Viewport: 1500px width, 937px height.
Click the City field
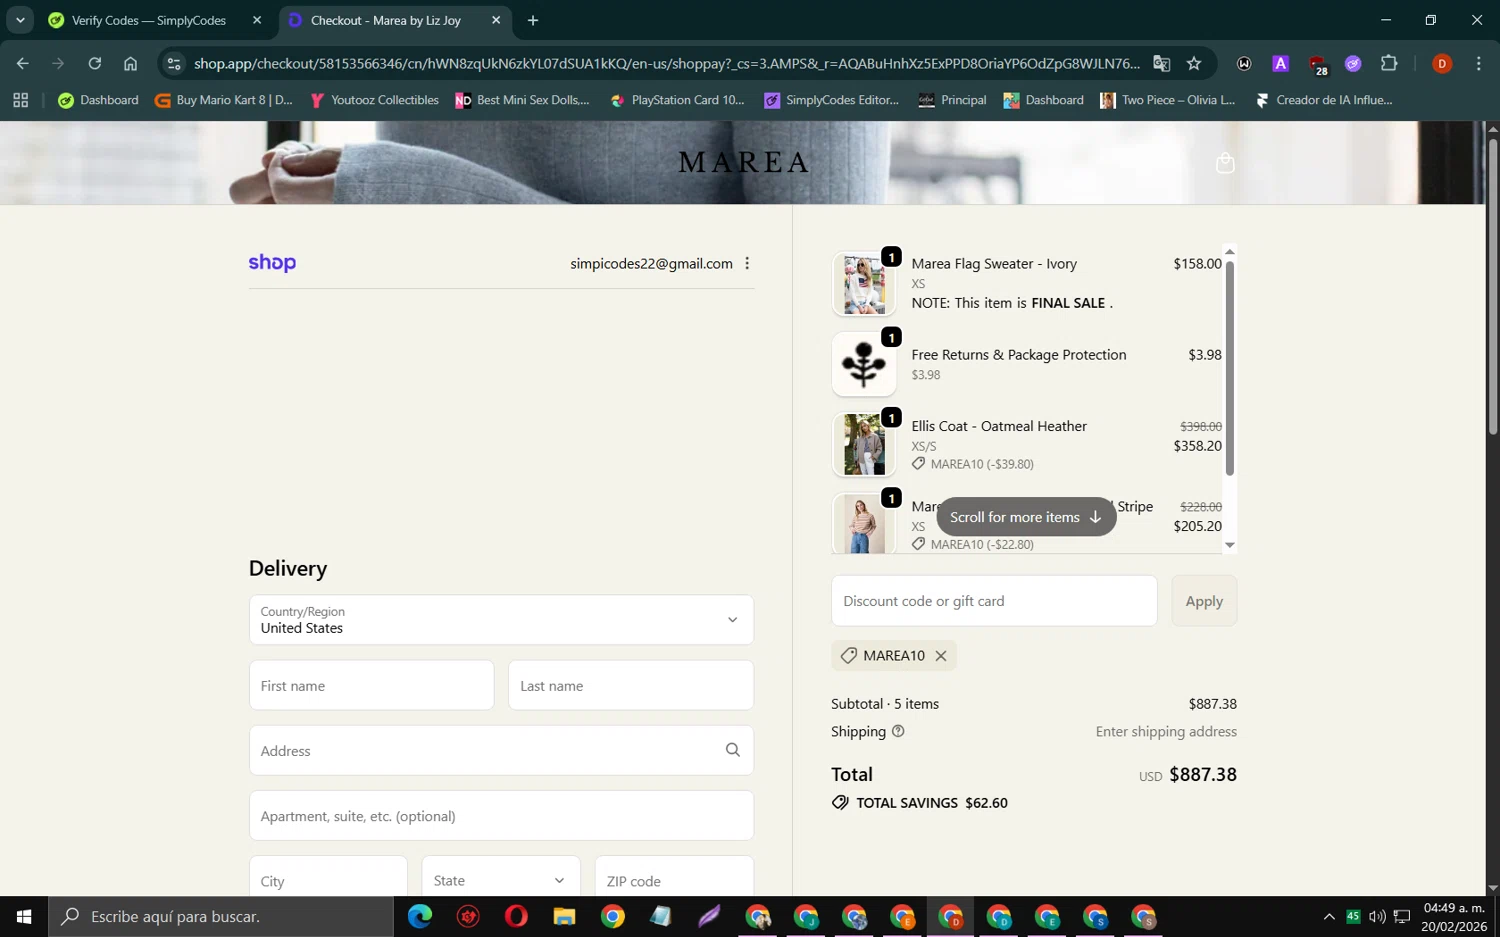click(328, 880)
